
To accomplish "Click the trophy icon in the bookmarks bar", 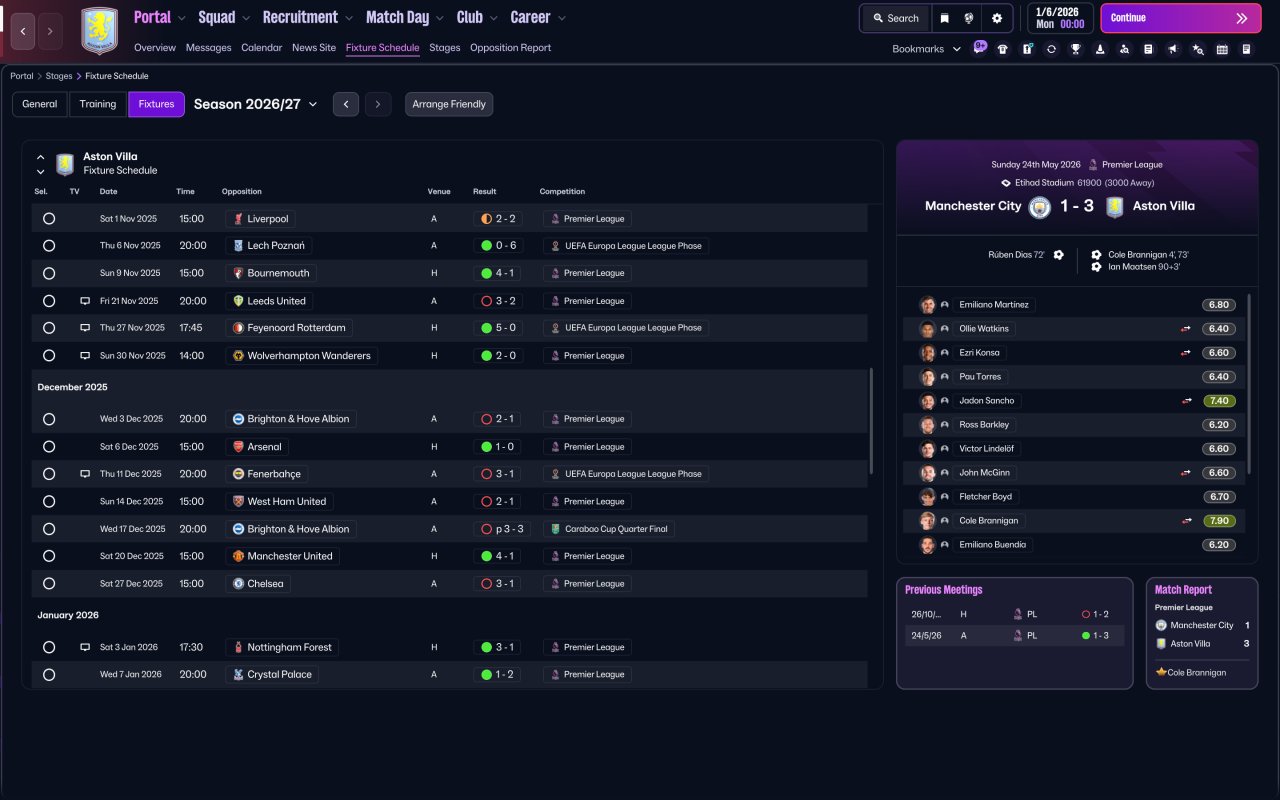I will tap(1076, 49).
